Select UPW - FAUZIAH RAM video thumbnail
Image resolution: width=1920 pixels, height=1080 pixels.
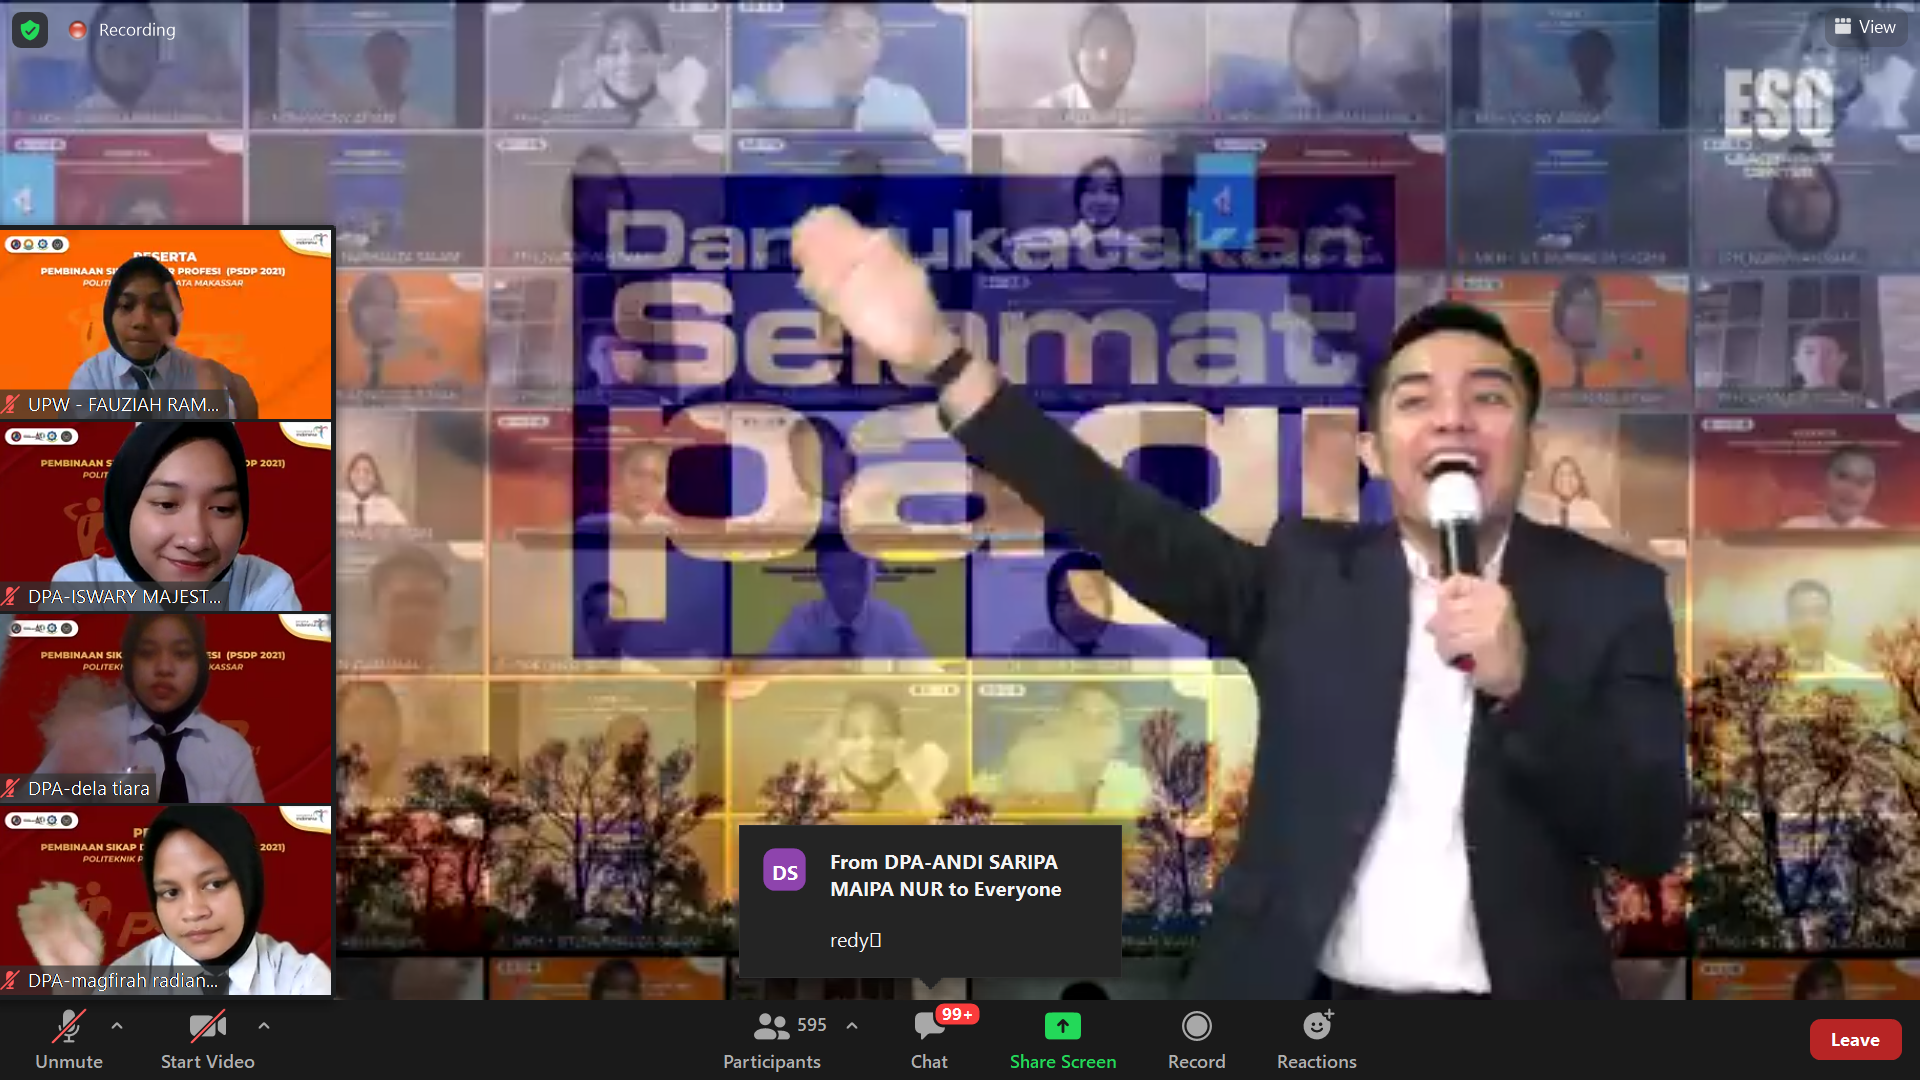pos(166,322)
